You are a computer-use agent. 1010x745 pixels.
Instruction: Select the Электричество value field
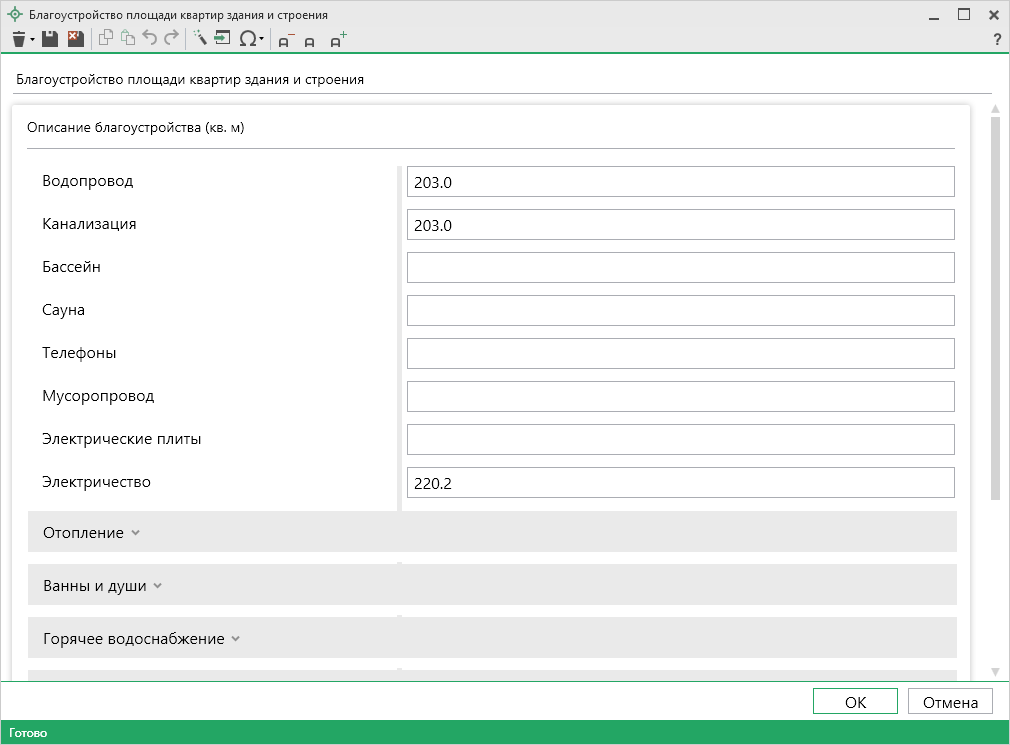coord(680,483)
